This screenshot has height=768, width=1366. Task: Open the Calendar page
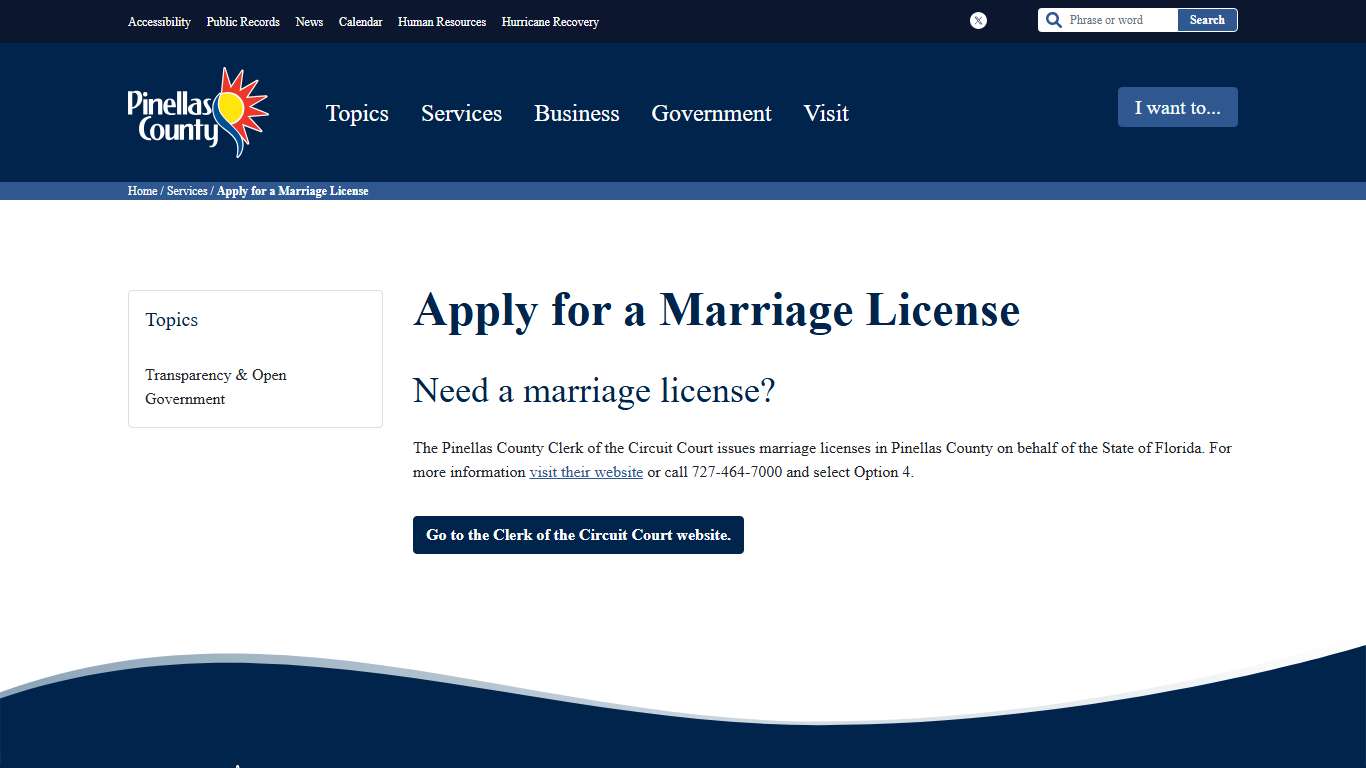(x=360, y=21)
